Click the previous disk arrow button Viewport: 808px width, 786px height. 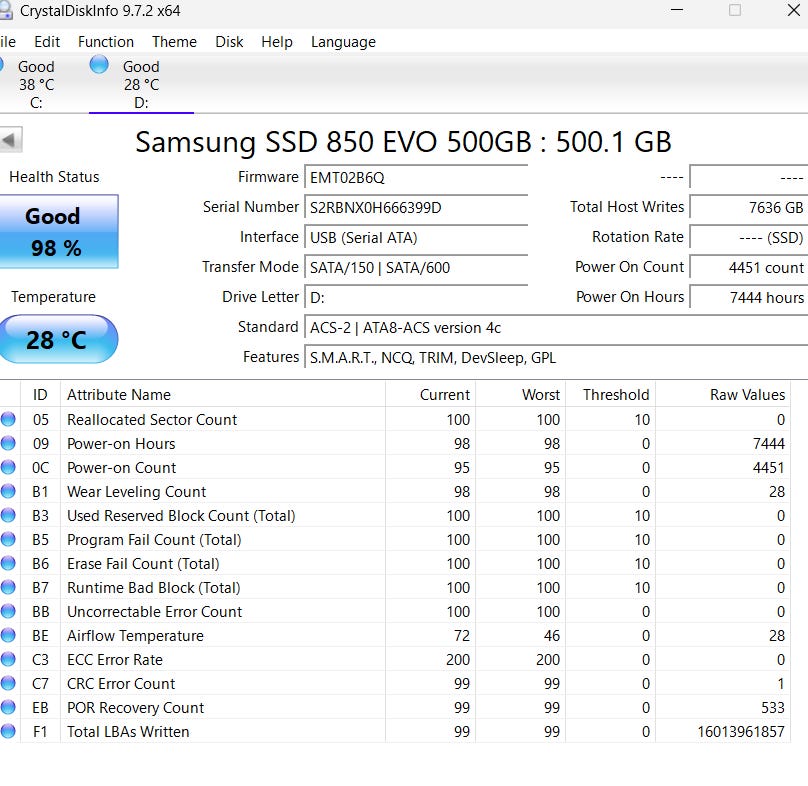[x=10, y=140]
